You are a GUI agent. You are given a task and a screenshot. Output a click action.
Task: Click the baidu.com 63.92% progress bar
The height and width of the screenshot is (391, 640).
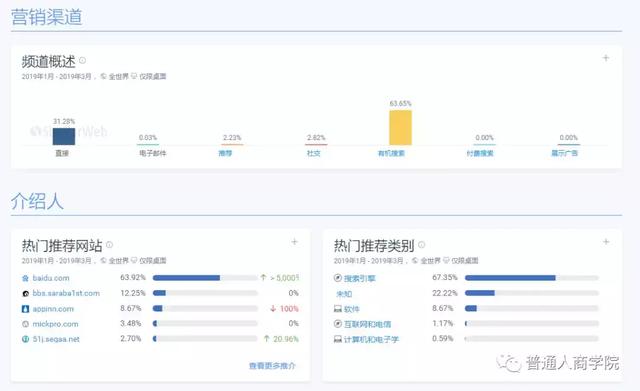205,278
